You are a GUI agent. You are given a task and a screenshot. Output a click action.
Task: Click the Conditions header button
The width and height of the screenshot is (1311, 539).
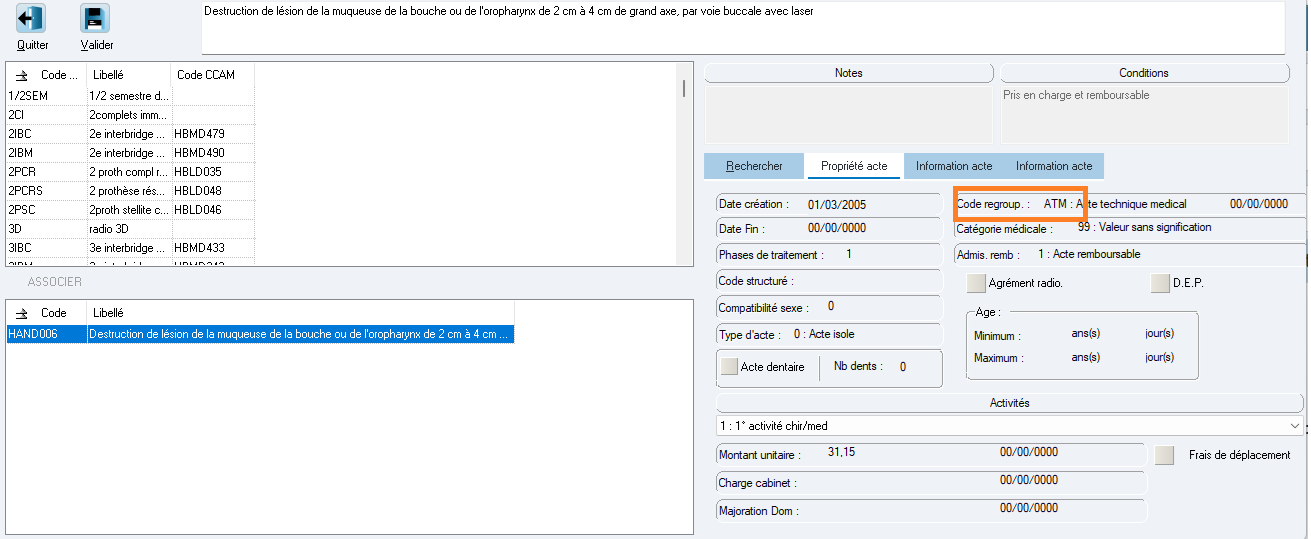[x=1144, y=73]
